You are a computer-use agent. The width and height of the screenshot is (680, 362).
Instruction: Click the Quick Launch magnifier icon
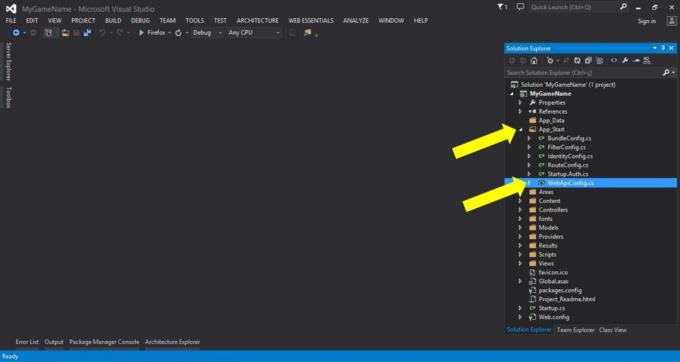tap(623, 7)
